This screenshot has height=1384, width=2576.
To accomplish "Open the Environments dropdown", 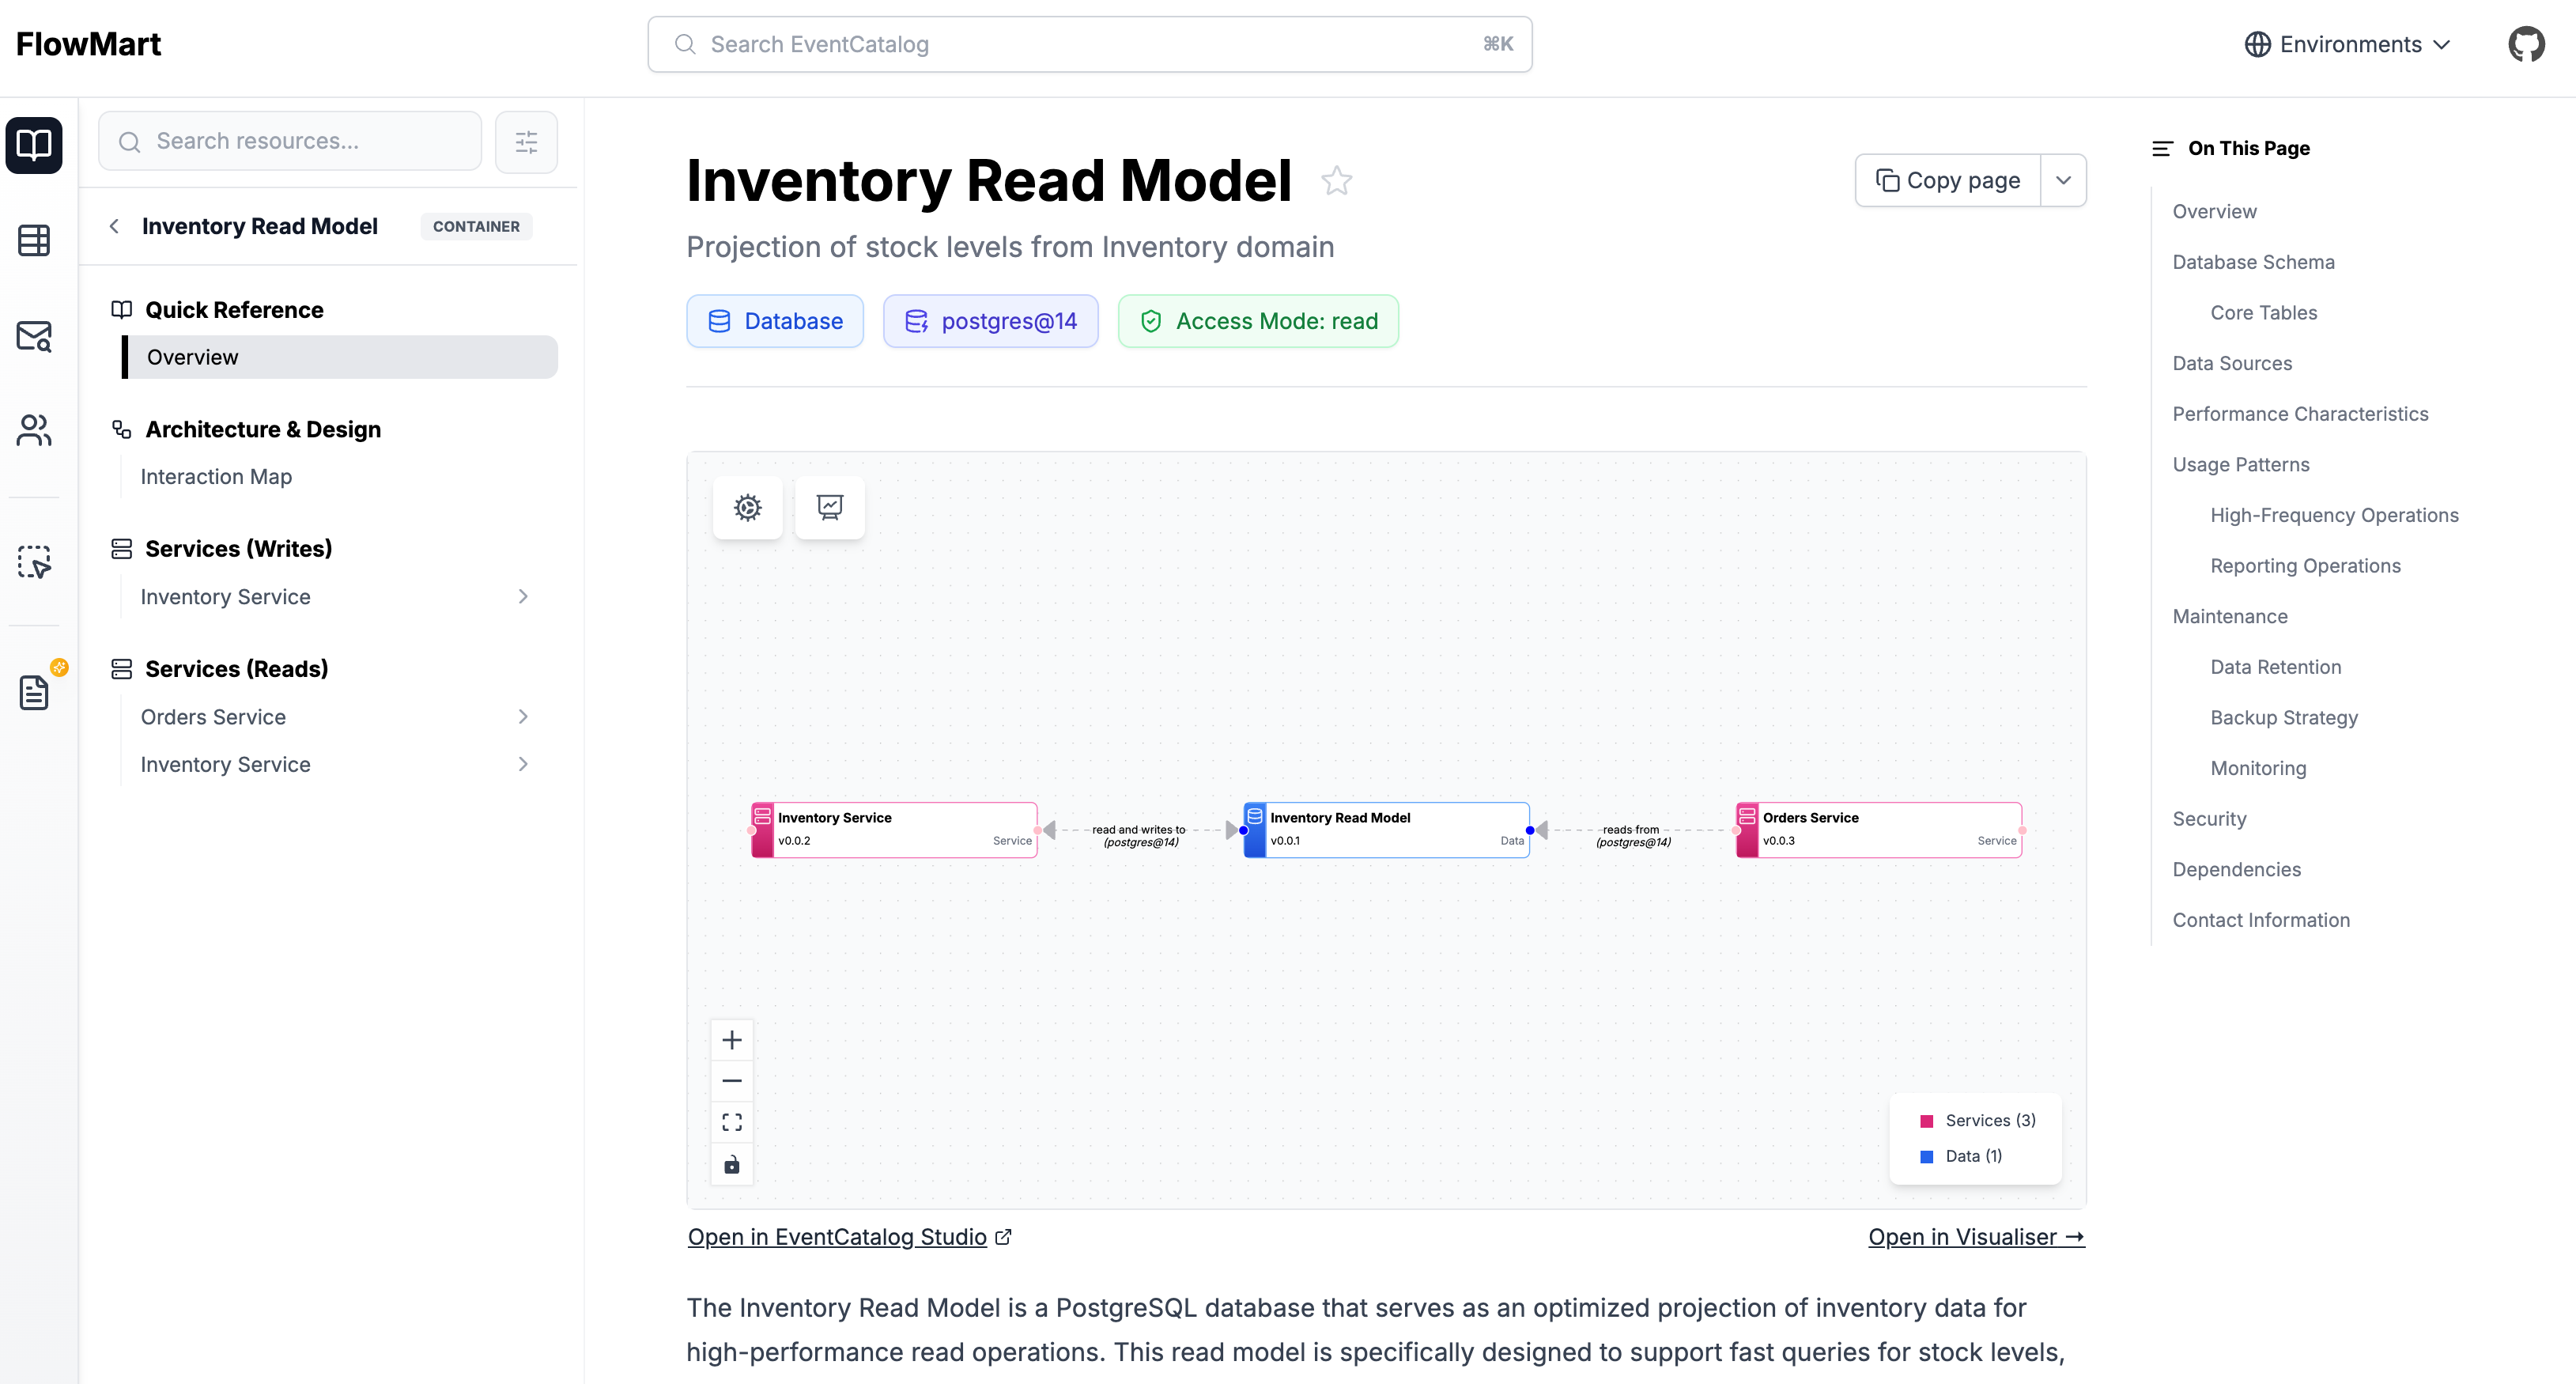I will [x=2347, y=44].
